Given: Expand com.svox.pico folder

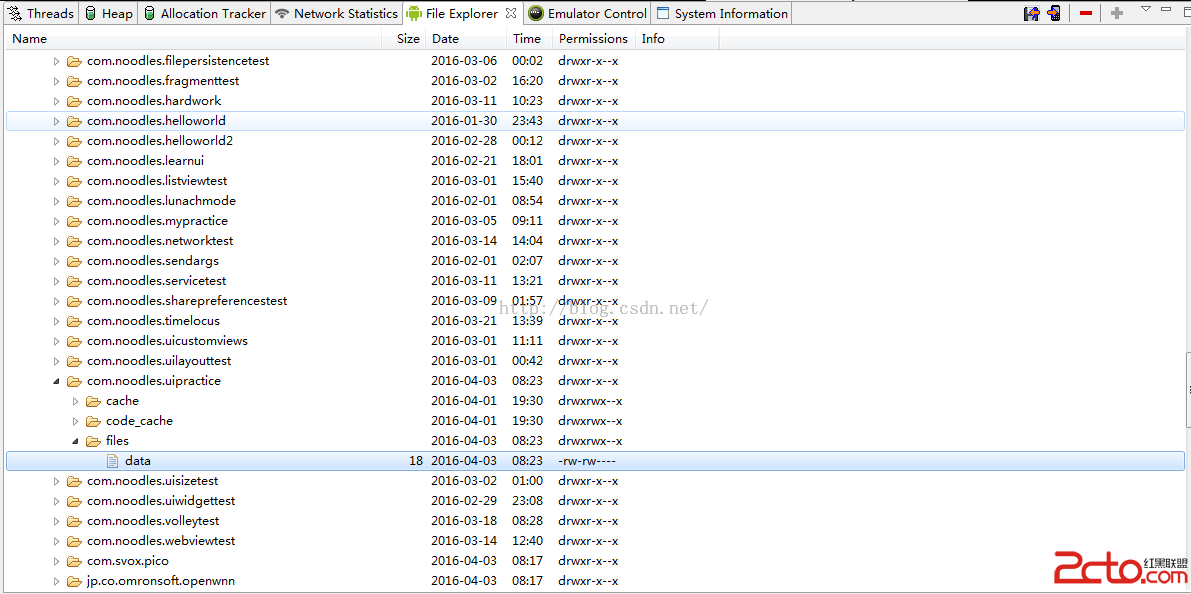Looking at the screenshot, I should click(x=56, y=561).
